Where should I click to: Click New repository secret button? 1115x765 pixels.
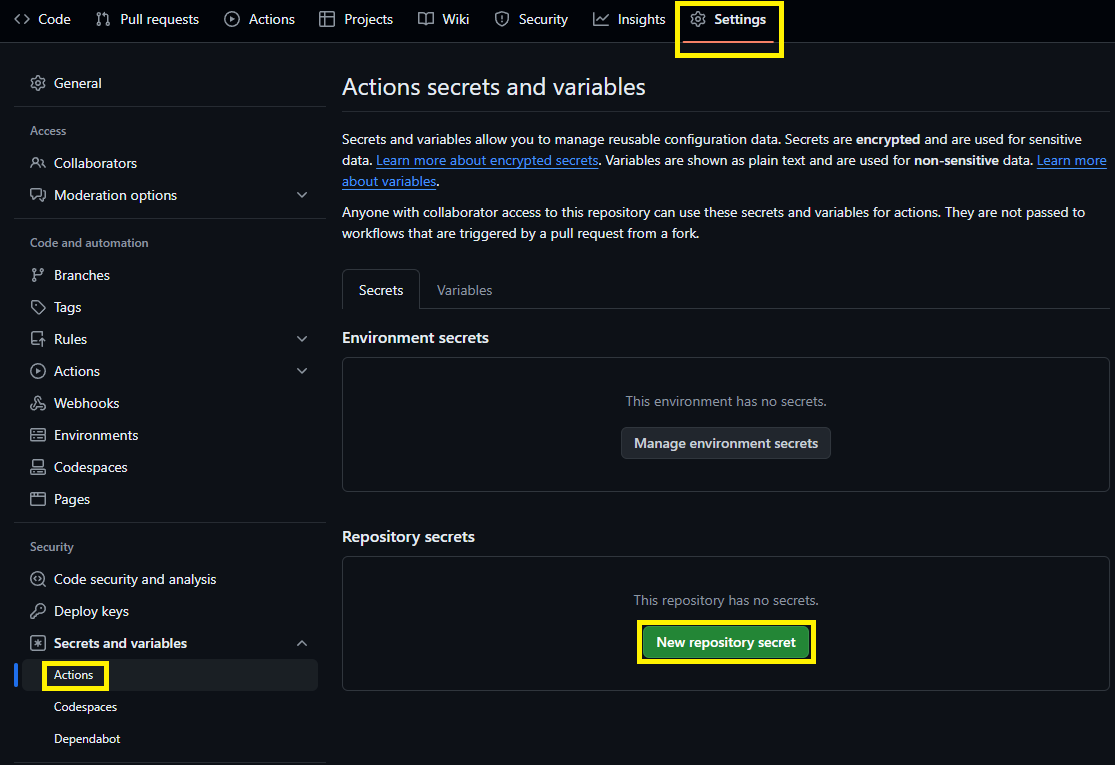pos(726,642)
